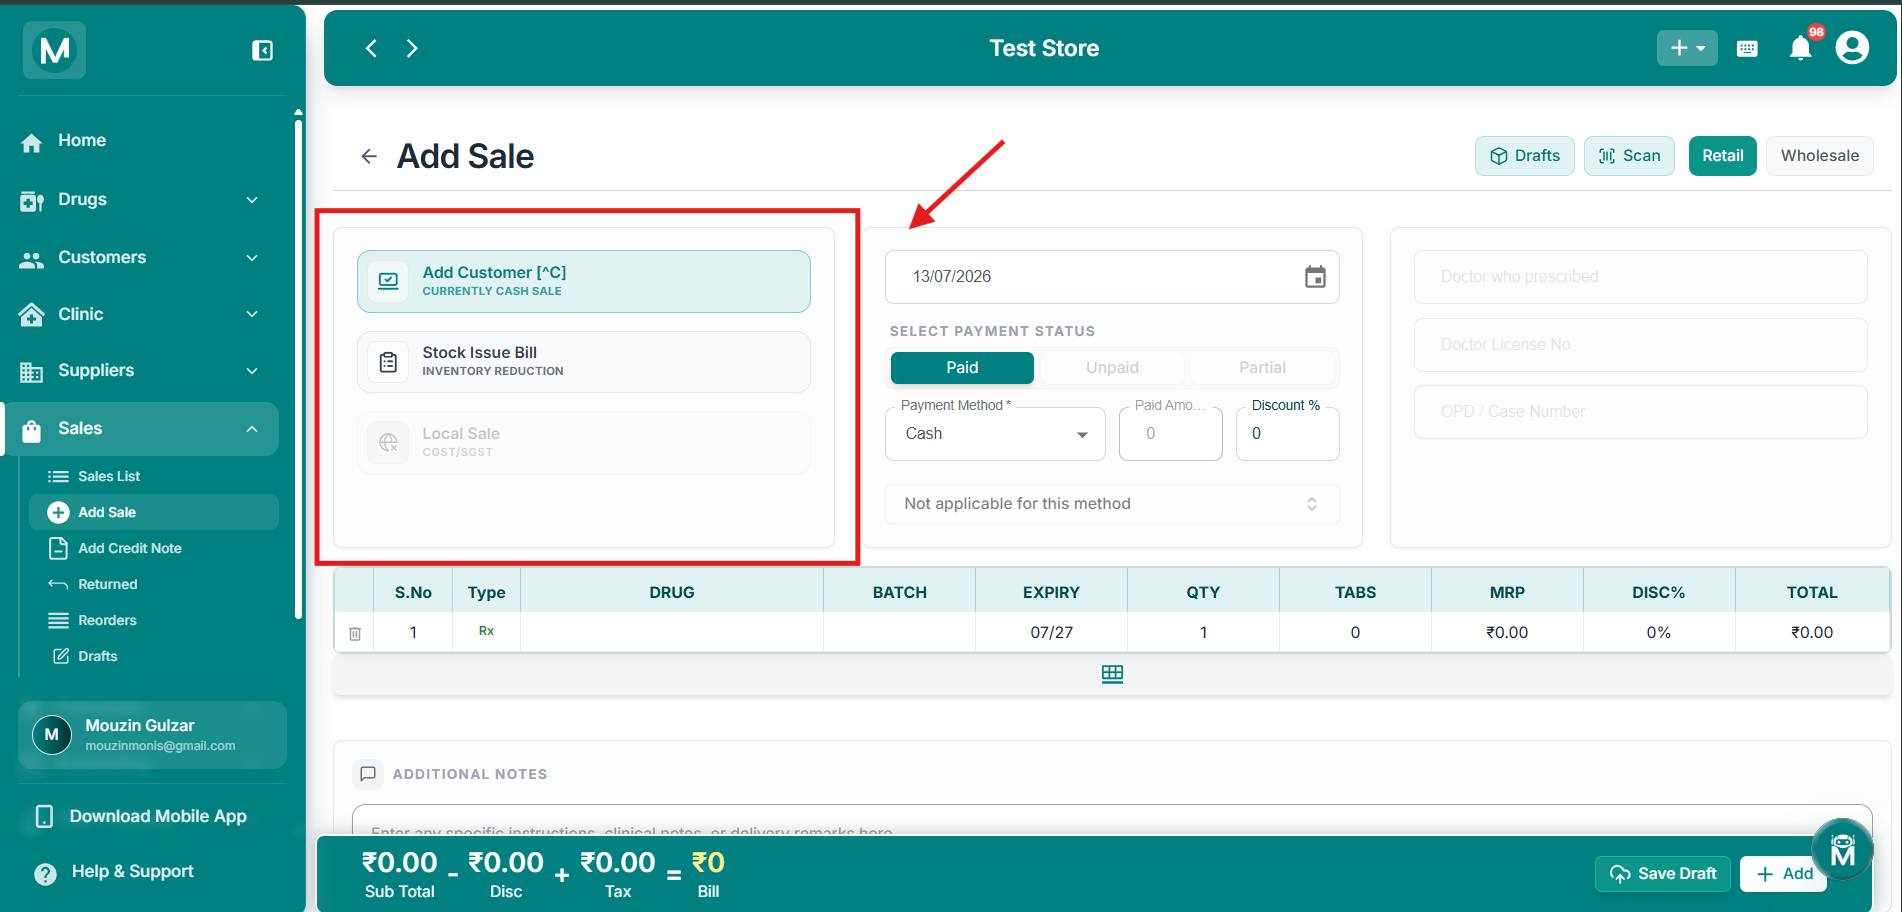Open notifications bell with 98 badge
The image size is (1902, 912).
[x=1801, y=47]
